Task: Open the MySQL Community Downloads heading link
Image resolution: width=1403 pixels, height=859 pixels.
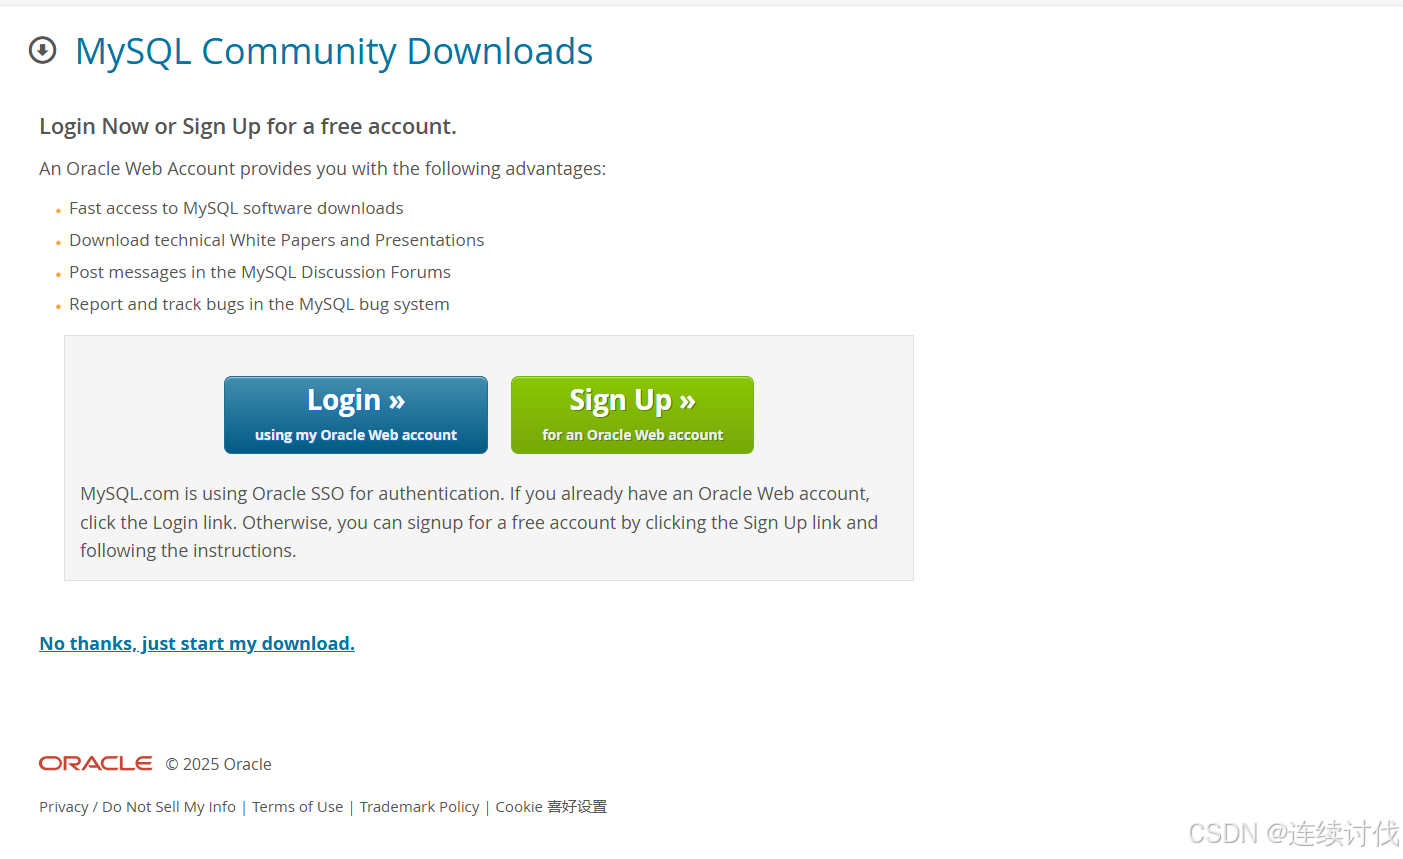Action: point(334,52)
